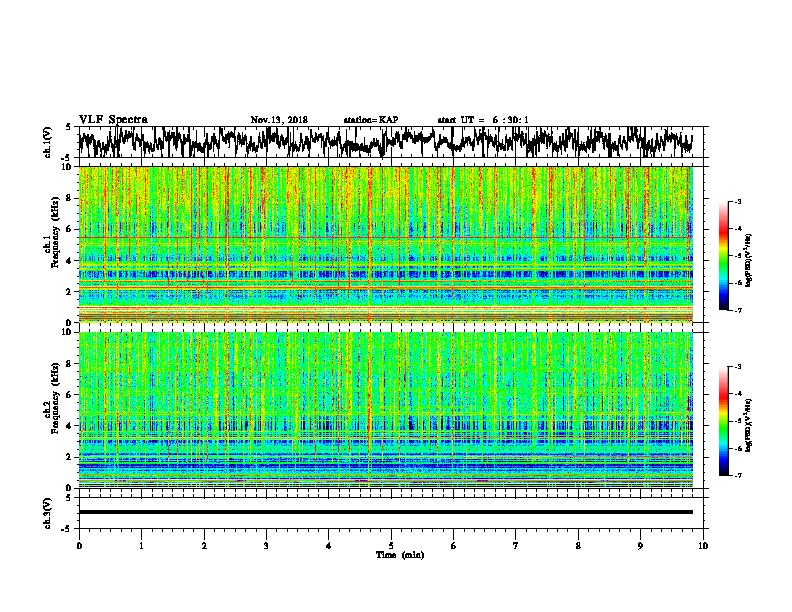792x612 pixels.
Task: Click the '1' tick on the time axis
Action: pyautogui.click(x=141, y=546)
